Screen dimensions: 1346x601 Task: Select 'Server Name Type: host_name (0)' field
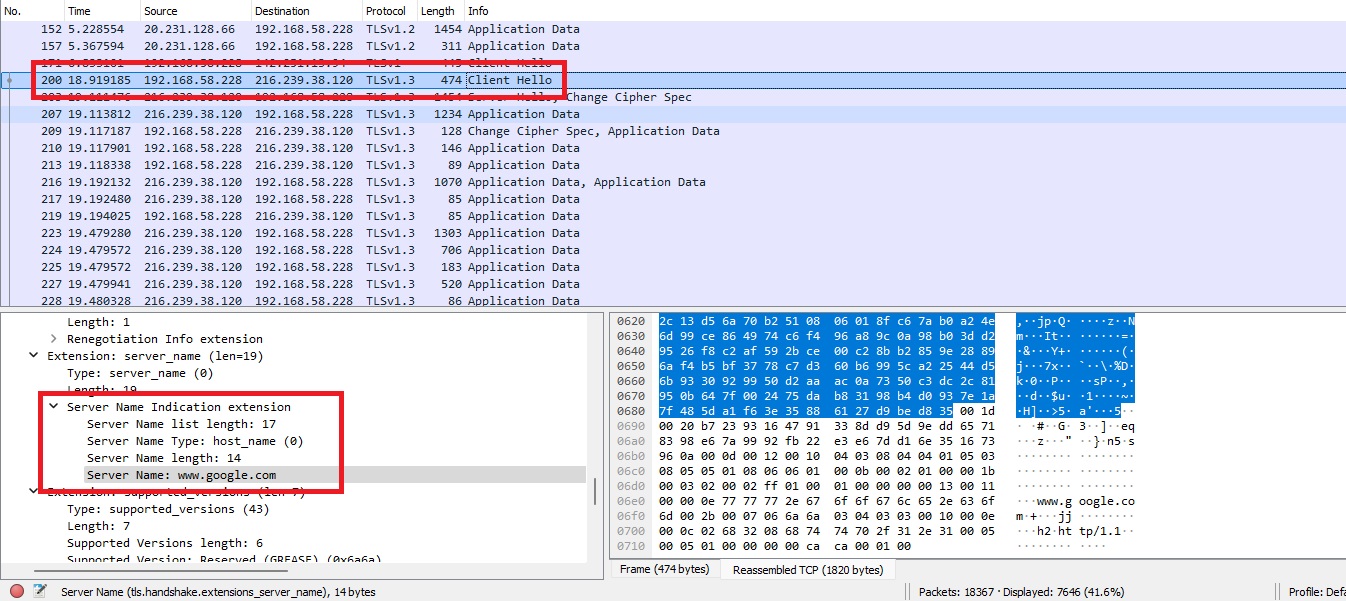tap(194, 441)
